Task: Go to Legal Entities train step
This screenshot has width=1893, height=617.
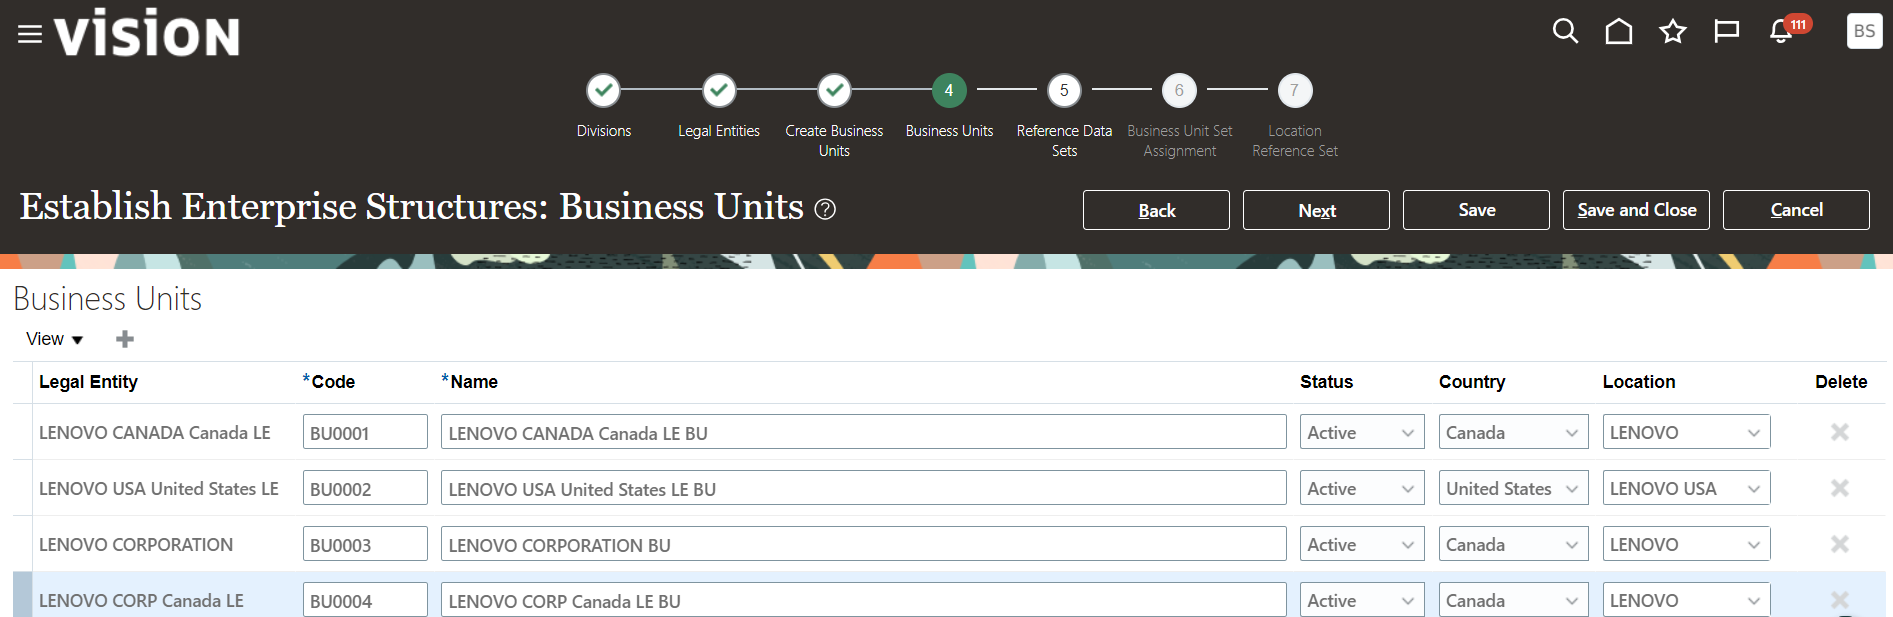Action: point(719,91)
